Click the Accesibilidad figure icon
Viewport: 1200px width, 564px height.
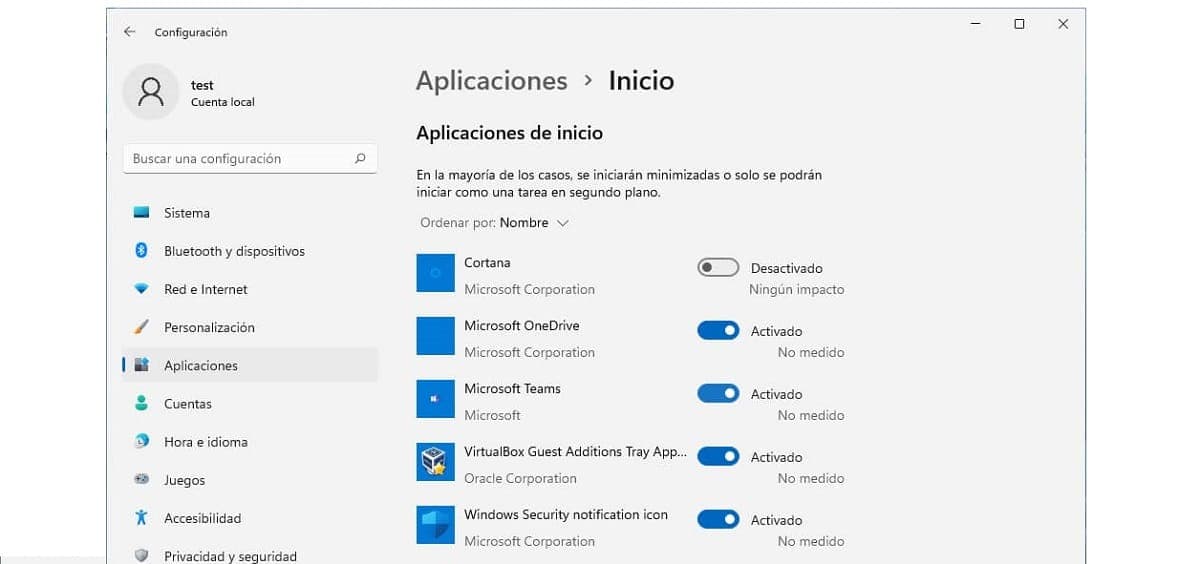coord(141,518)
